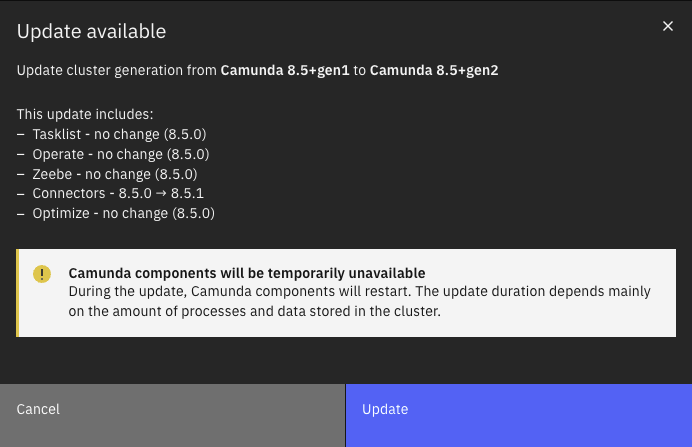Viewport: 692px width, 447px height.
Task: Close the Update available dialog
Action: (668, 26)
